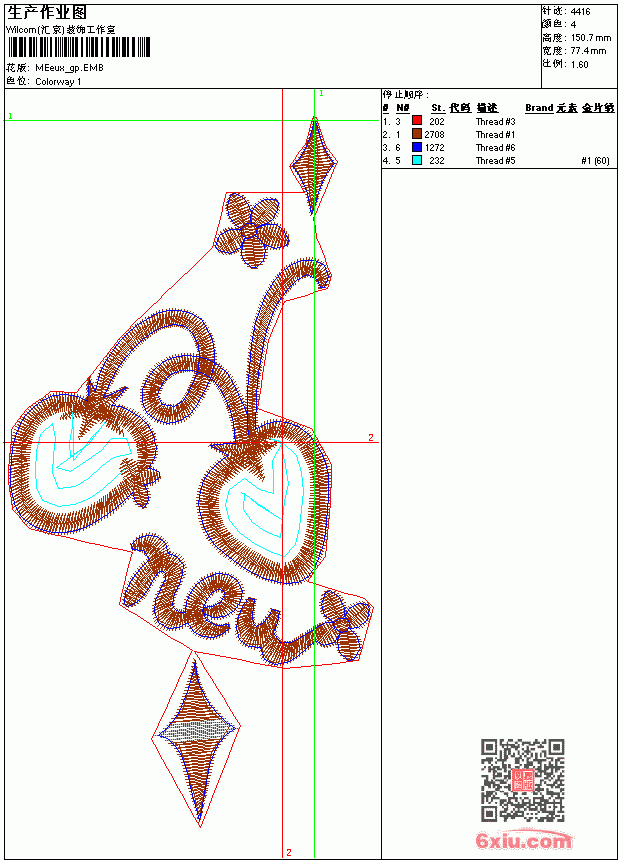Select the lower right flower motif
The image size is (620, 860).
344,624
